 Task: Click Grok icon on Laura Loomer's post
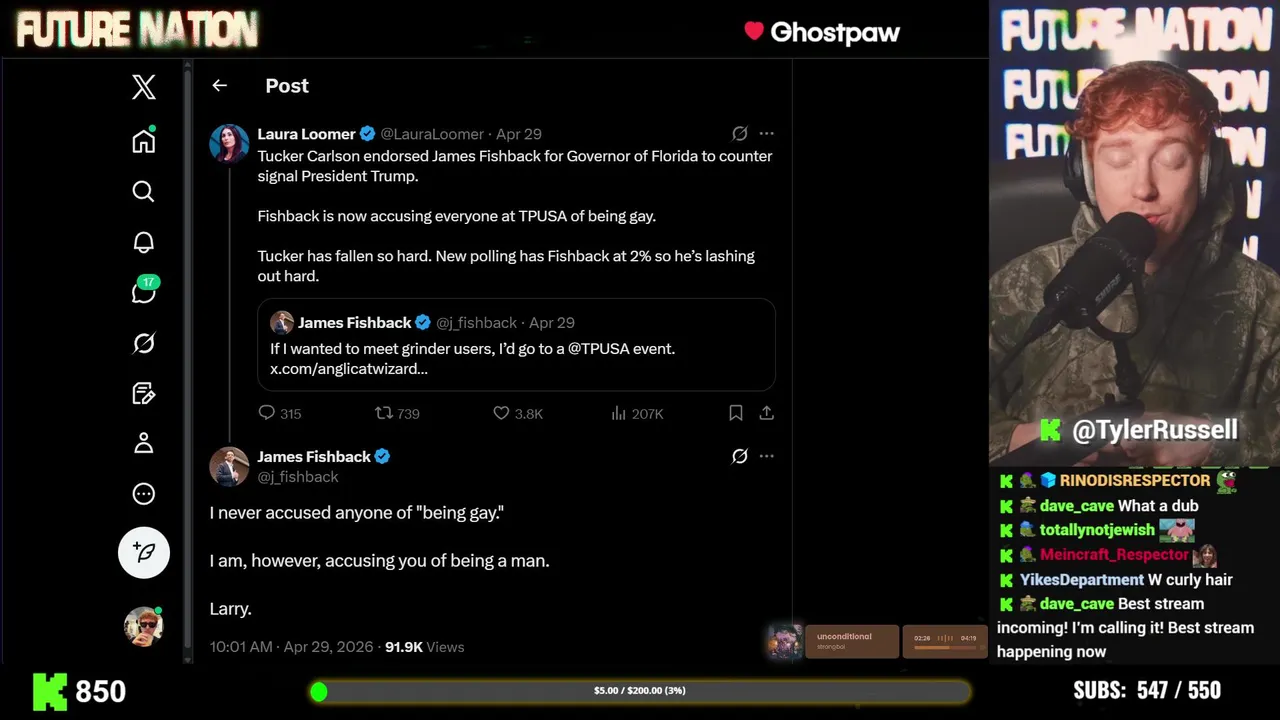[740, 133]
